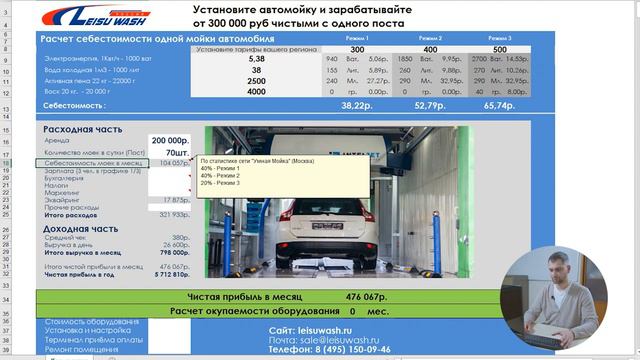The height and width of the screenshot is (360, 640).
Task: Select the cold water tariff cell 38
Action: click(256, 70)
